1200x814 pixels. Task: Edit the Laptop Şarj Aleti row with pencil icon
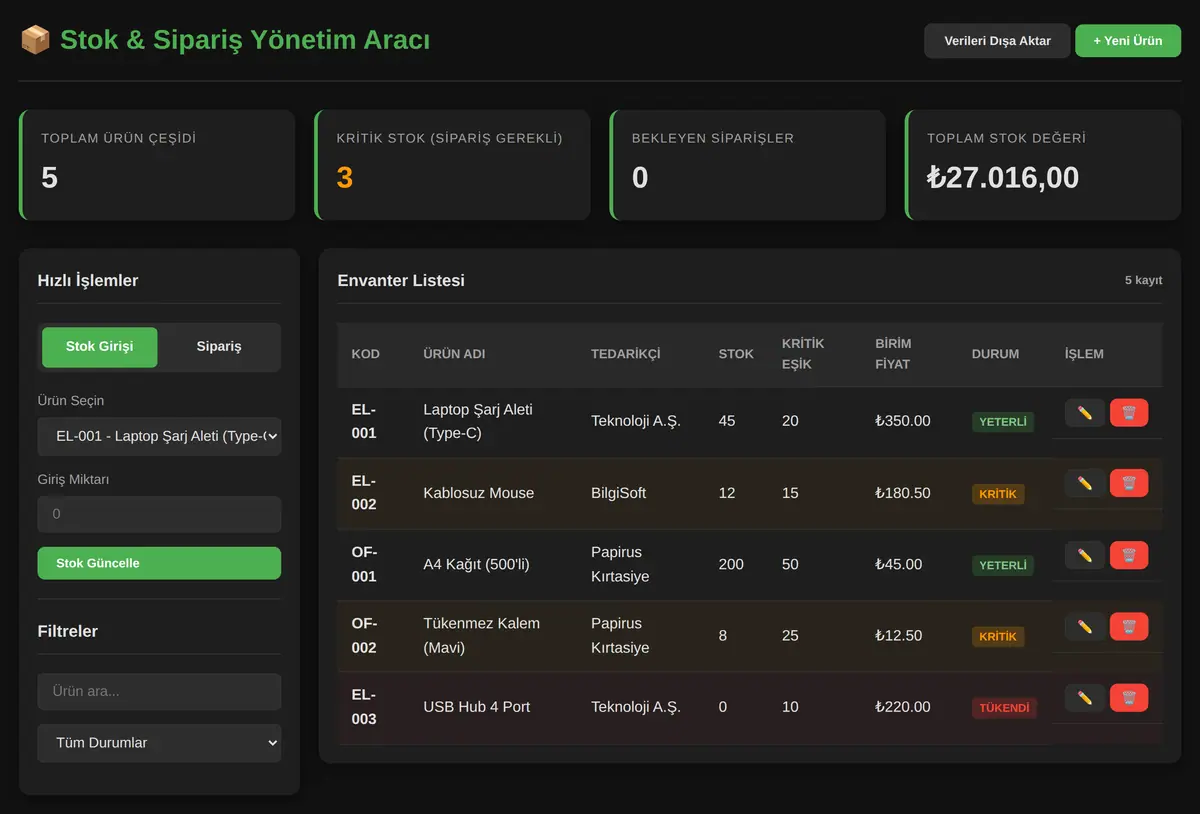(x=1085, y=413)
